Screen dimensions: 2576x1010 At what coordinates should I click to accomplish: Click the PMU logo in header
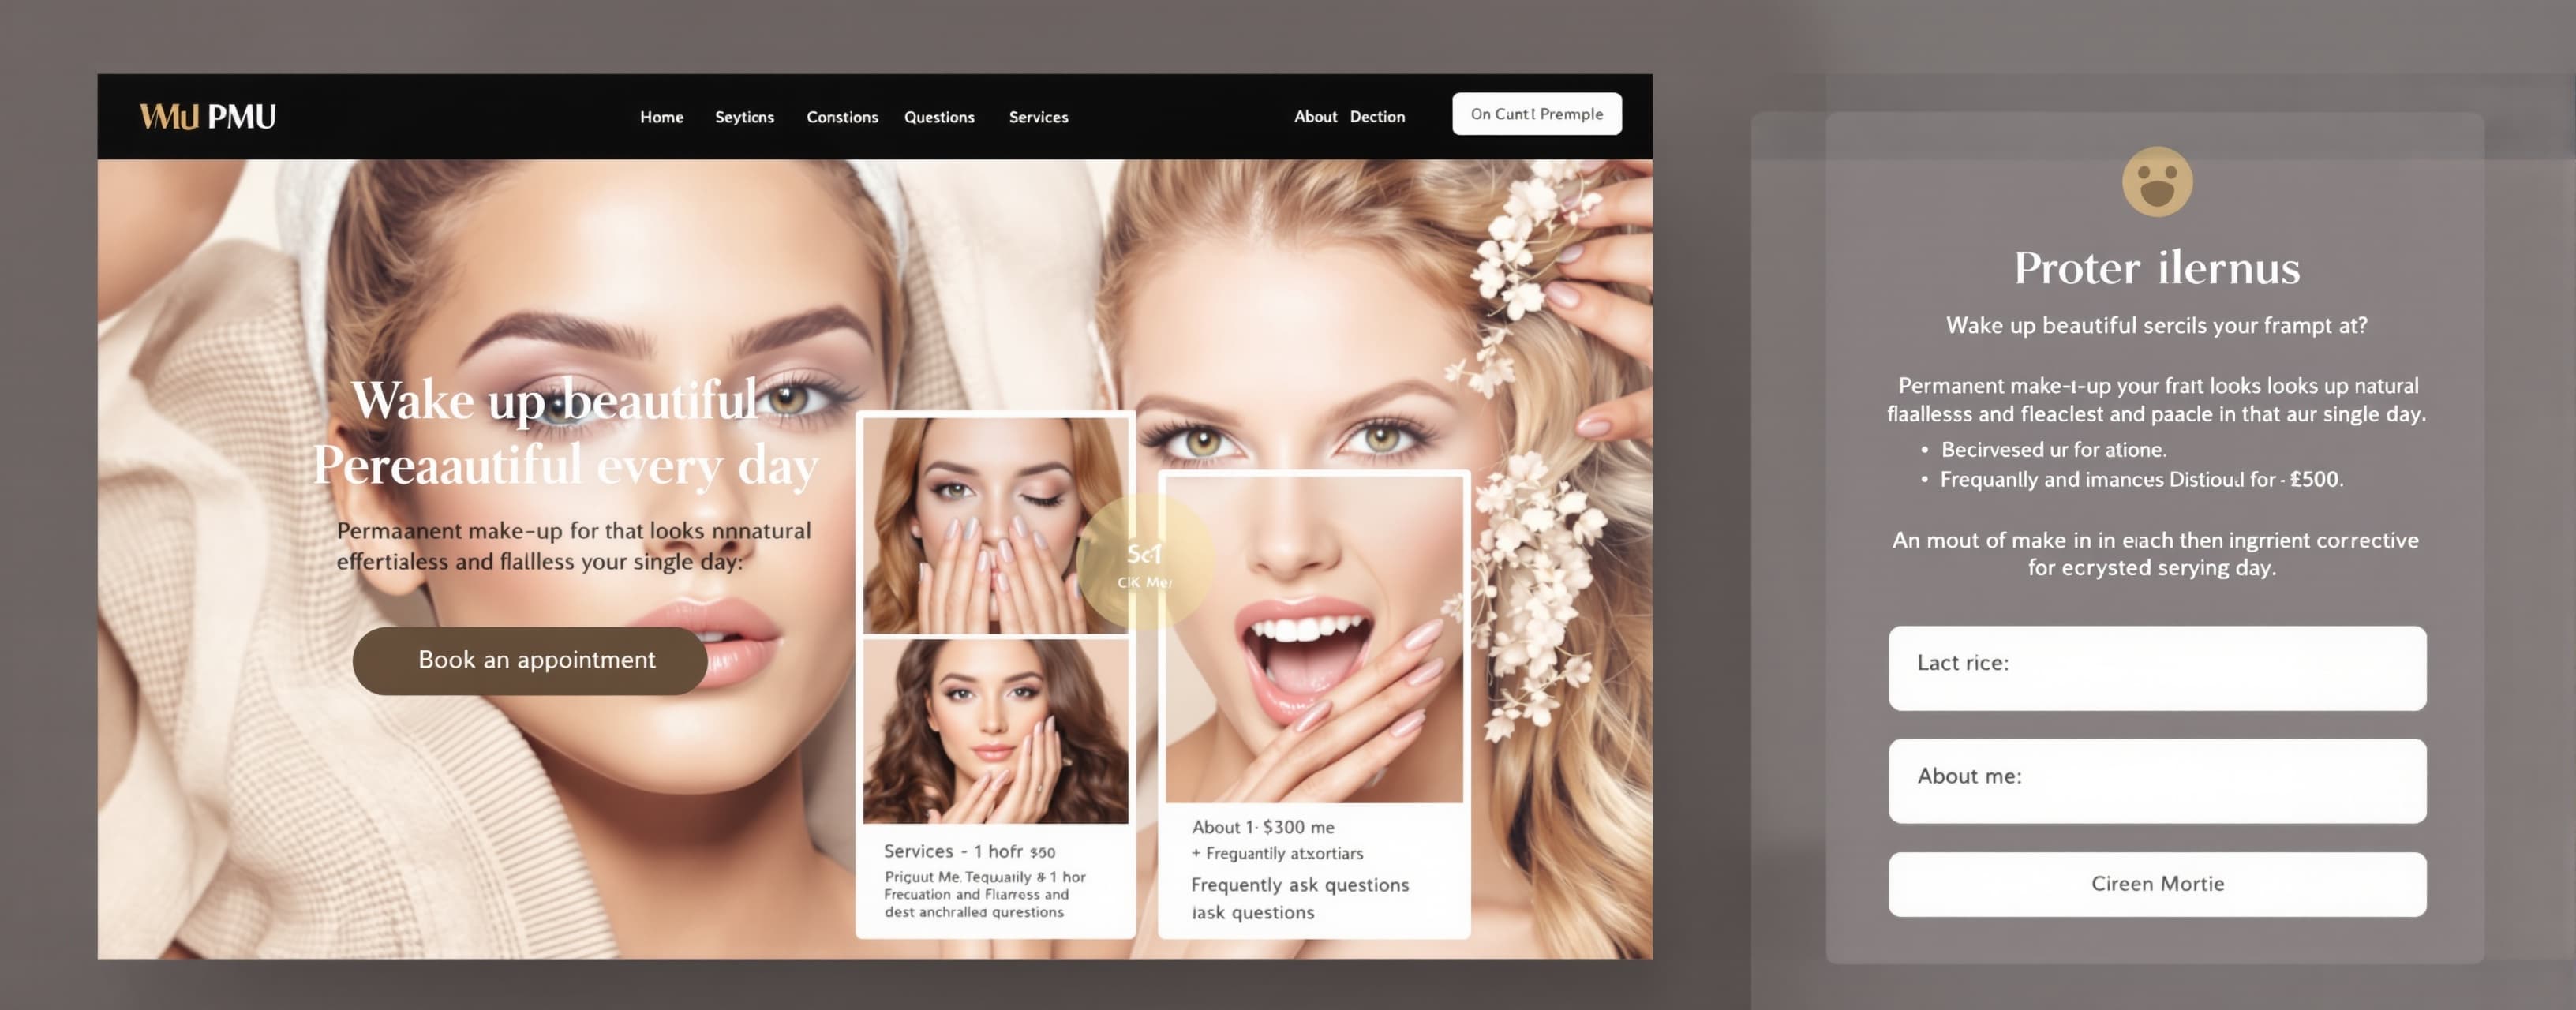pos(207,117)
